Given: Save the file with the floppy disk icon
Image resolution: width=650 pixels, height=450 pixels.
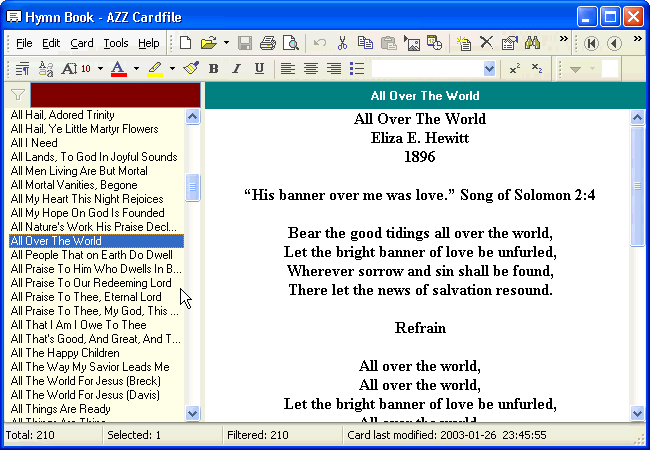Looking at the screenshot, I should [245, 43].
